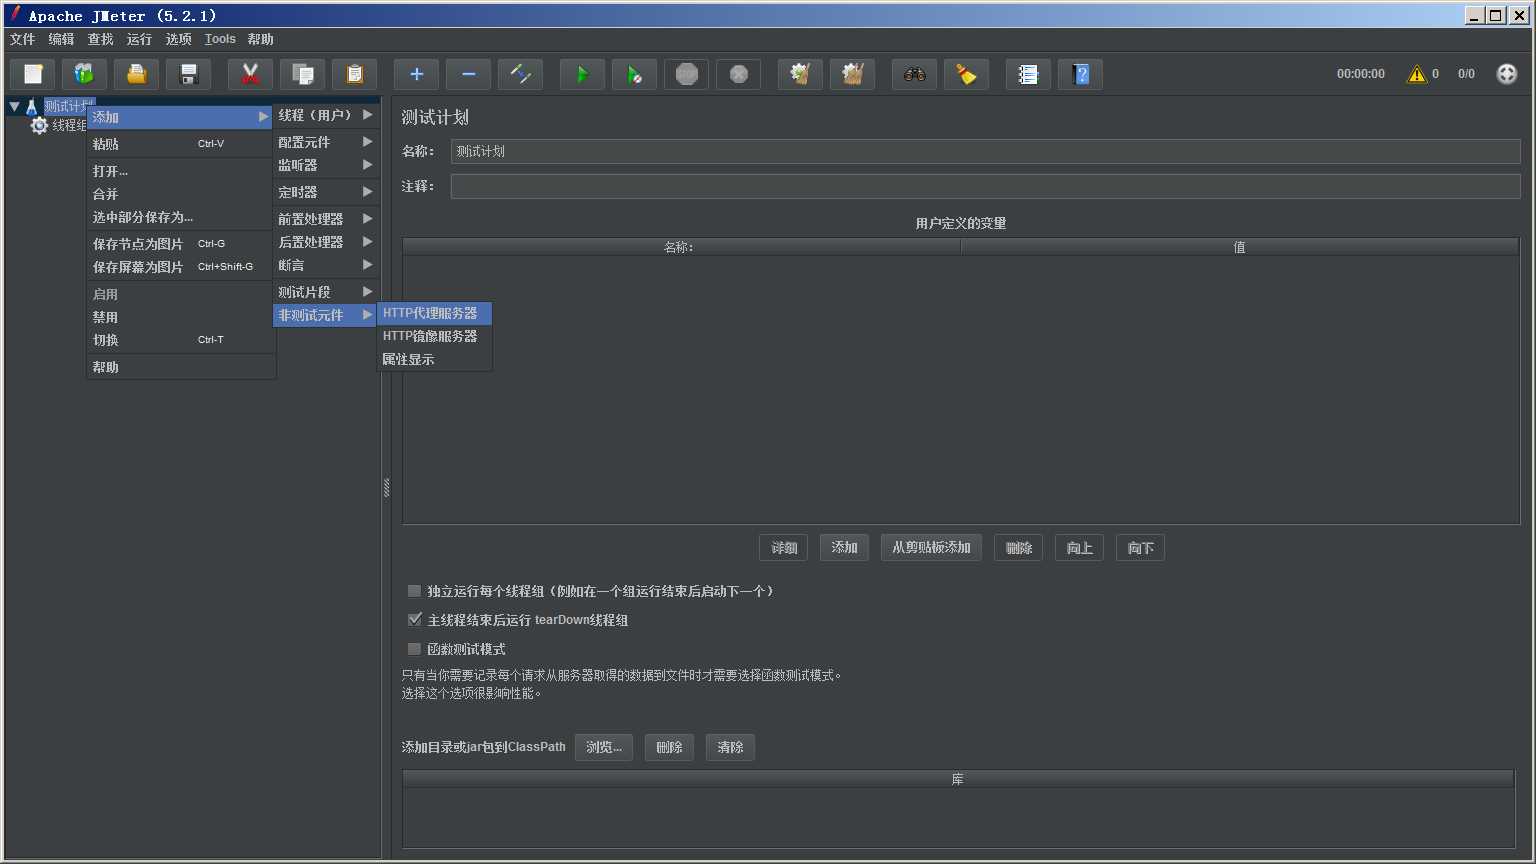Click the thread group gear icon in tree
The width and height of the screenshot is (1536, 864).
(39, 126)
